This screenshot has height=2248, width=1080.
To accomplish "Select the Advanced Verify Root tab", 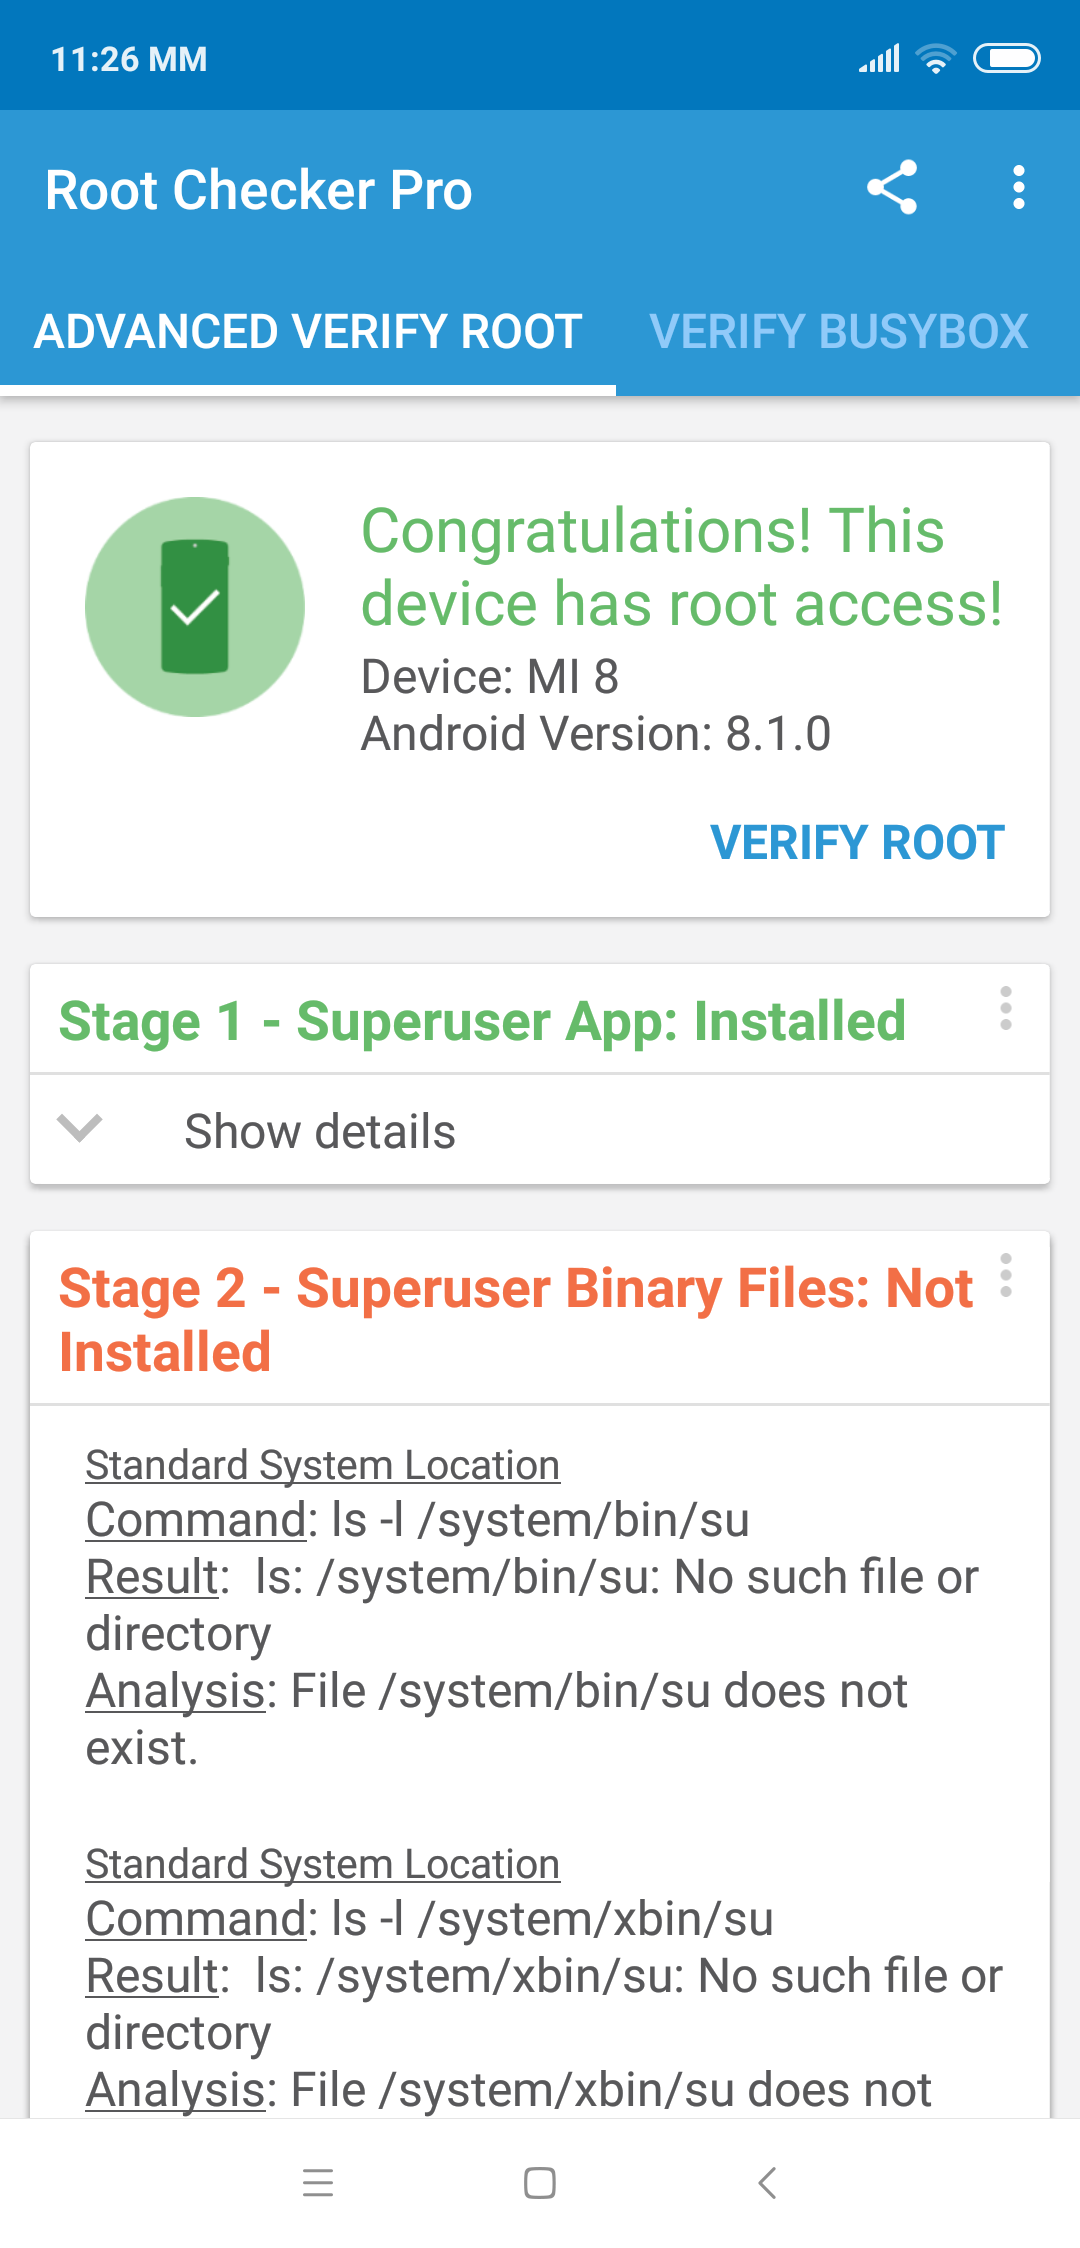I will pyautogui.click(x=308, y=332).
